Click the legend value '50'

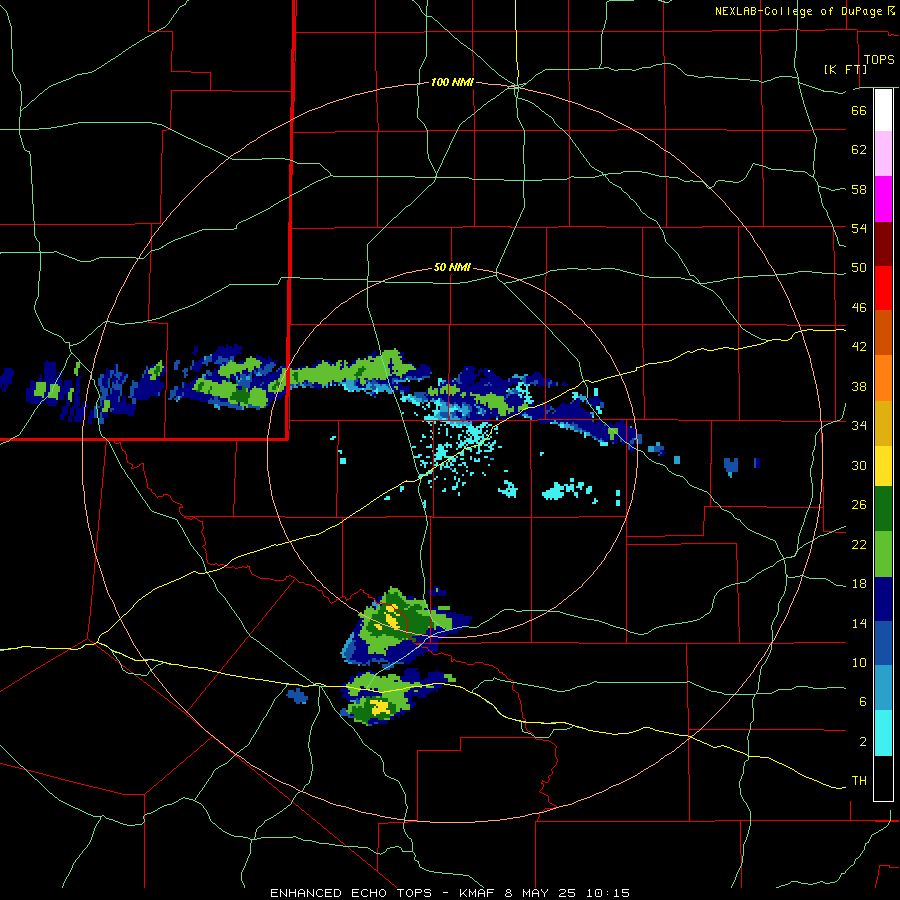click(859, 268)
